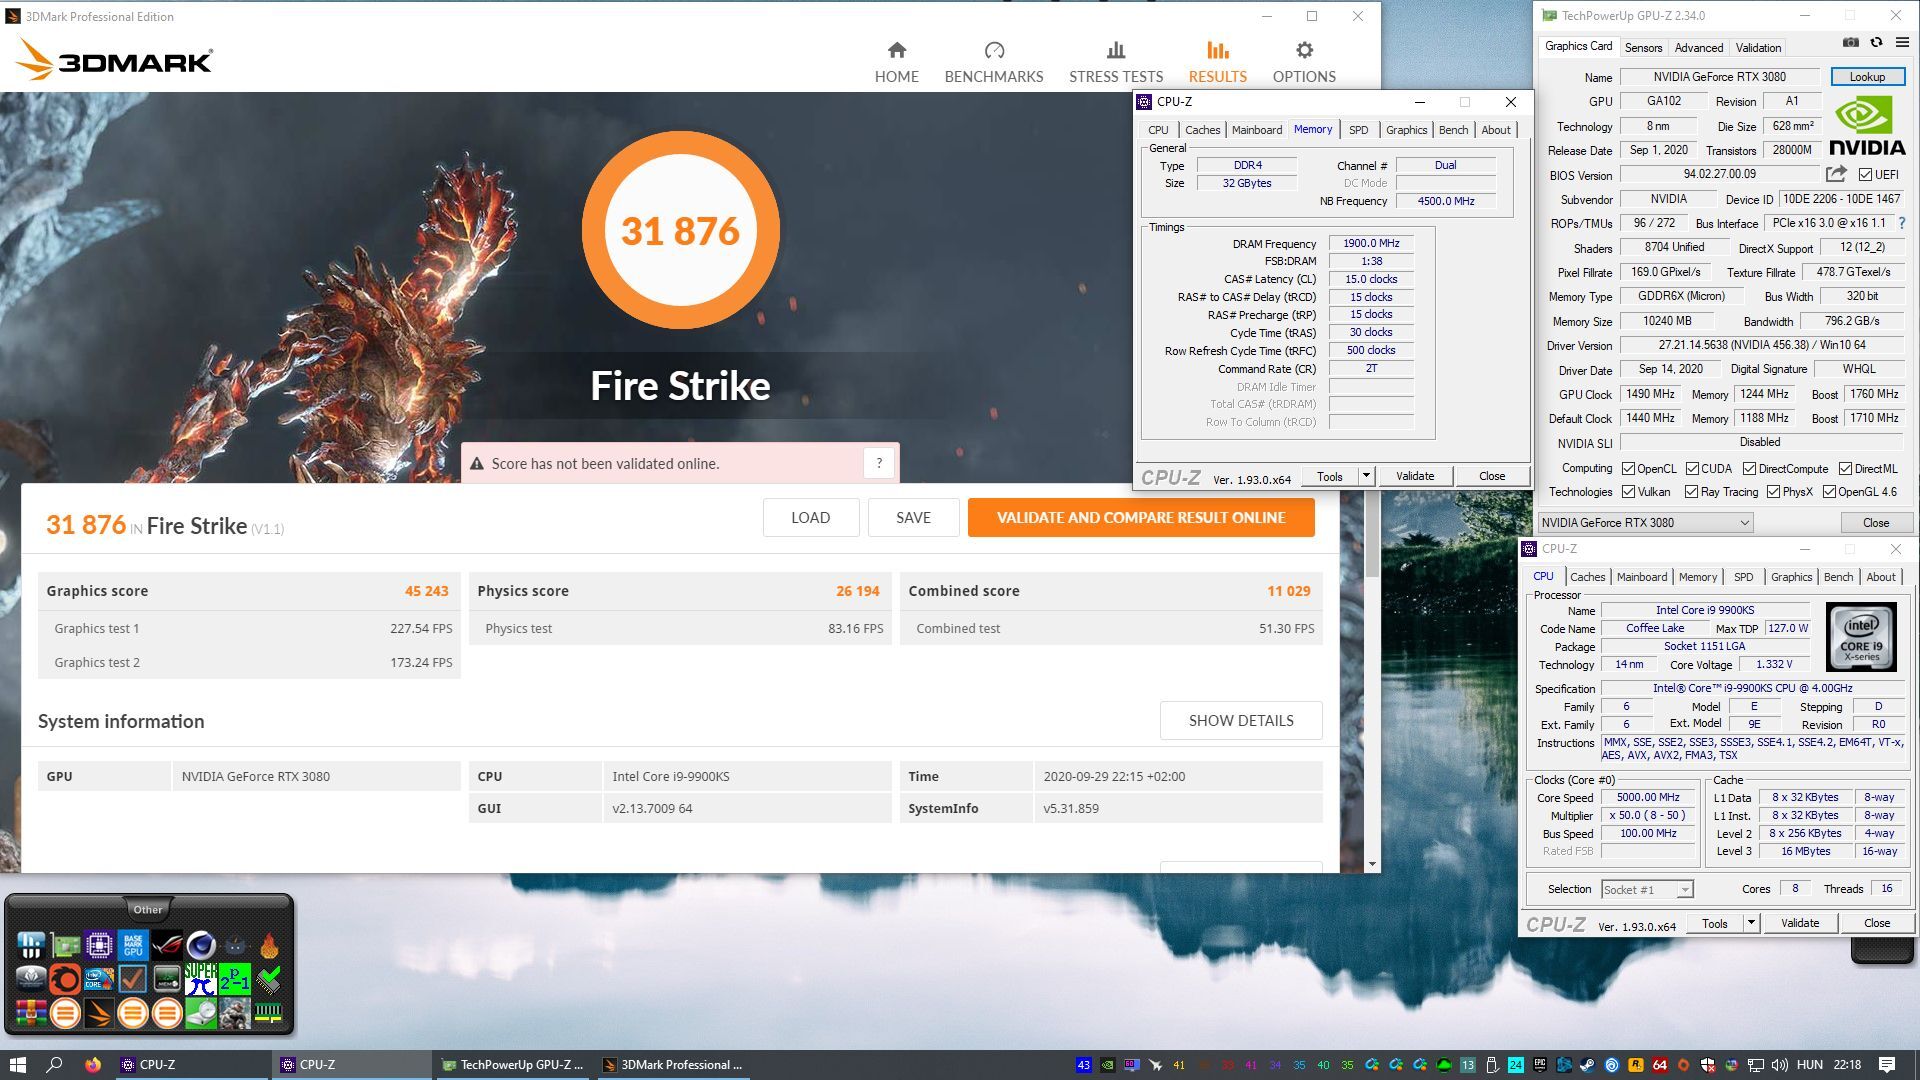Click the GPU-Z refresh icon
Viewport: 1920px width, 1080px height.
point(1876,43)
